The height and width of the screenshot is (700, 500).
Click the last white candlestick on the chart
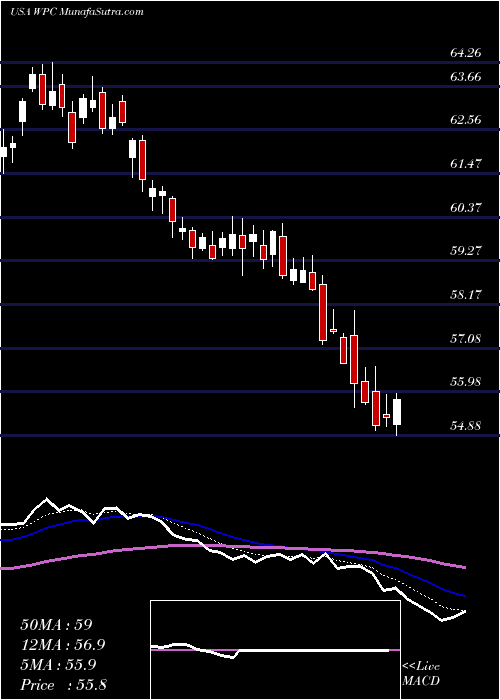point(397,412)
